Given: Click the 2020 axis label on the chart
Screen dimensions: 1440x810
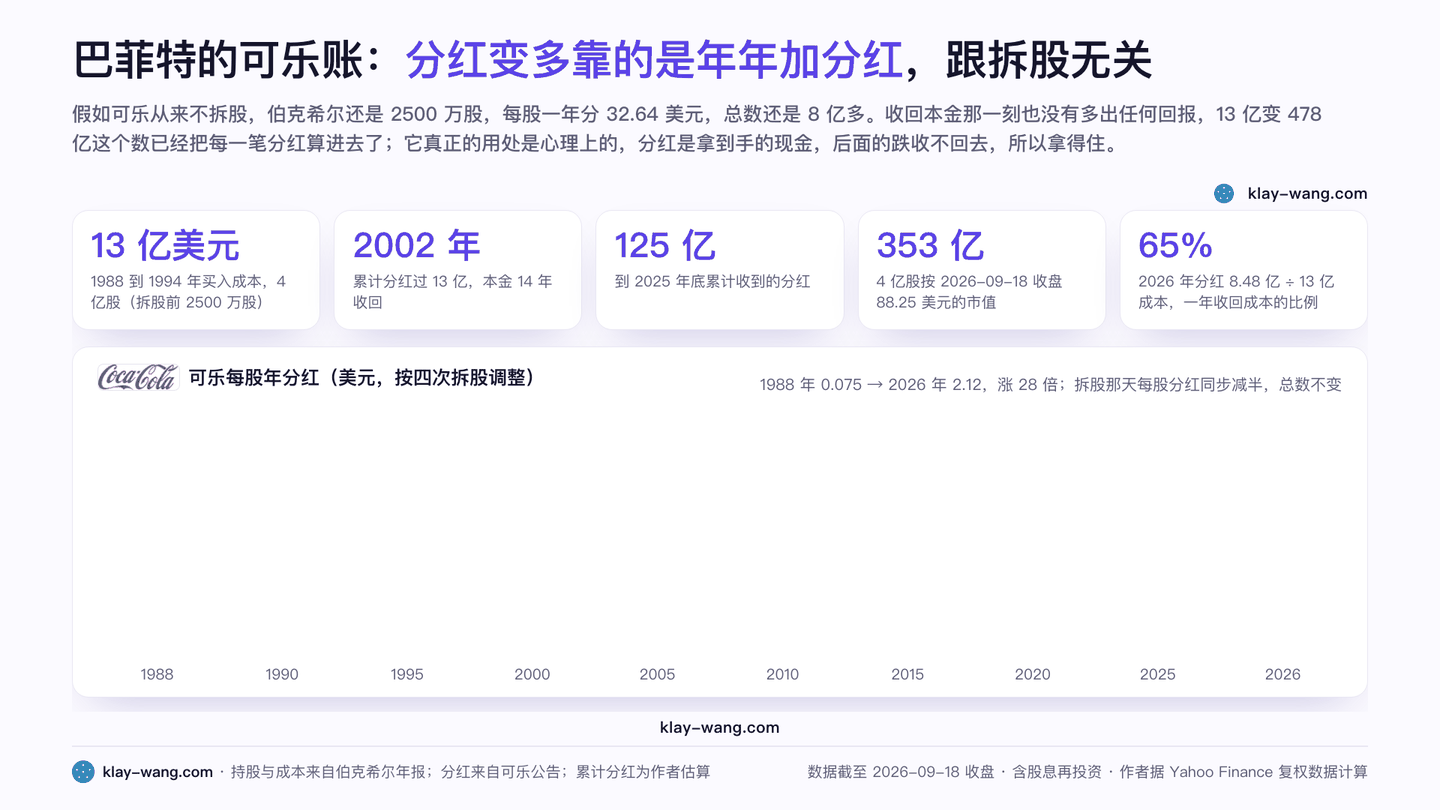Looking at the screenshot, I should pyautogui.click(x=1033, y=674).
